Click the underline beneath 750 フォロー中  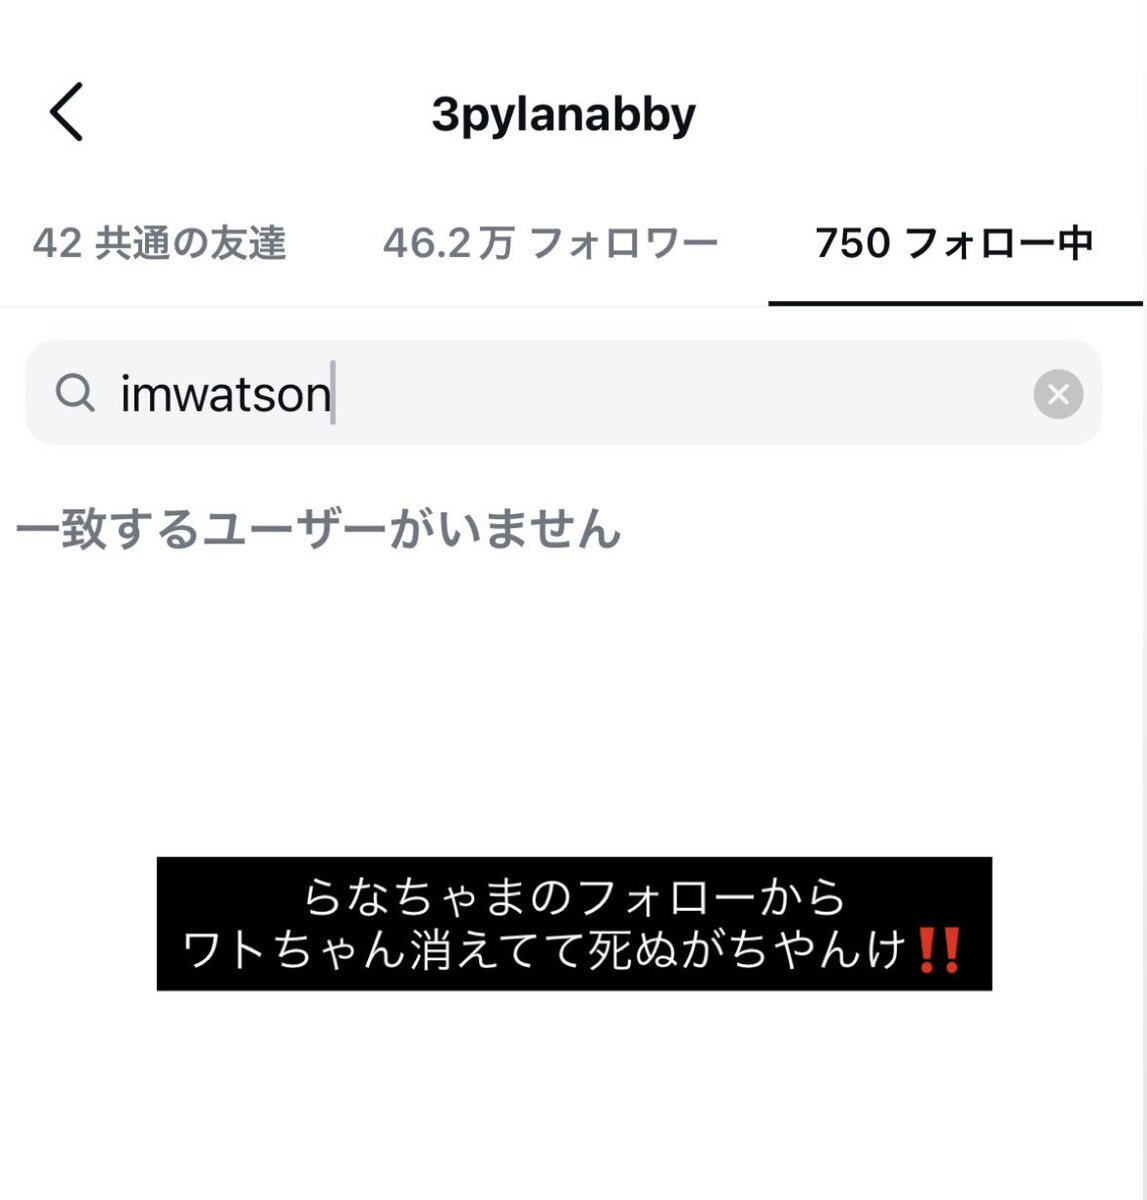(x=955, y=302)
